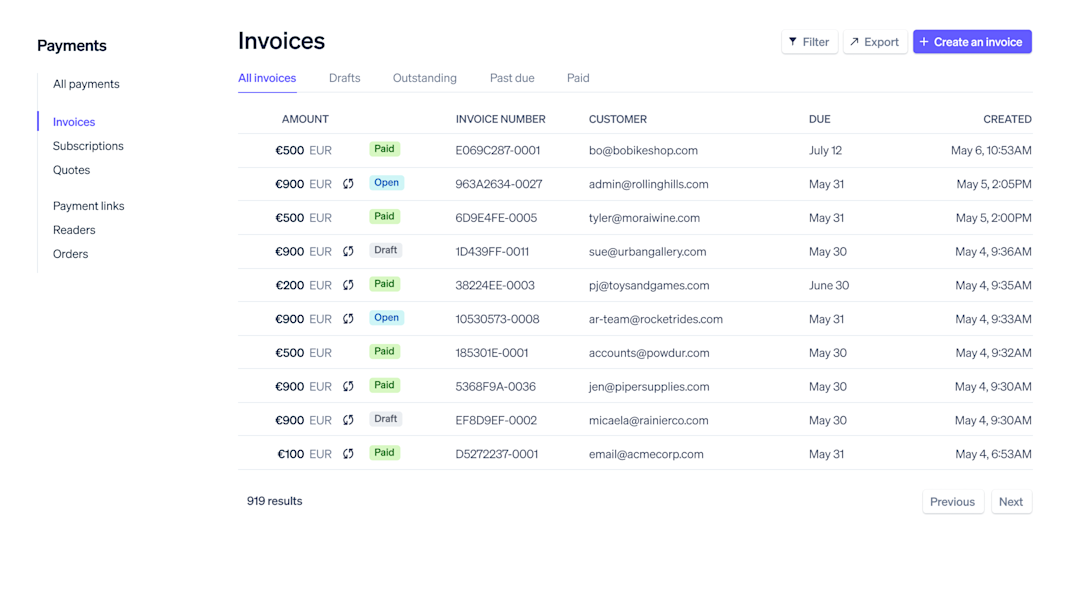
Task: Click the recurring icon beside invoice EF8D9EF-0002
Action: (x=347, y=419)
